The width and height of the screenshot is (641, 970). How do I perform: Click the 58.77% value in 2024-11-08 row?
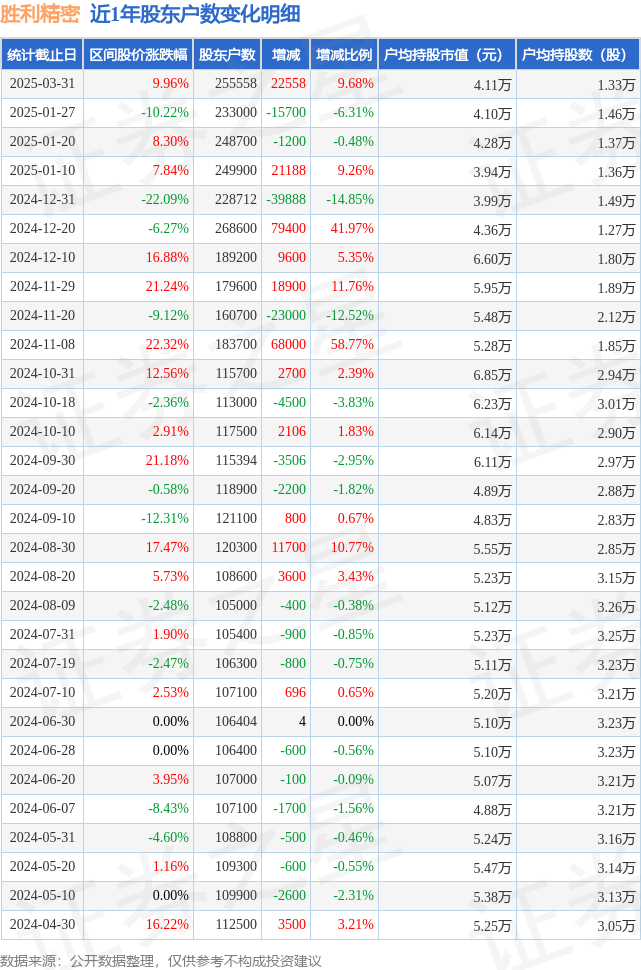352,344
